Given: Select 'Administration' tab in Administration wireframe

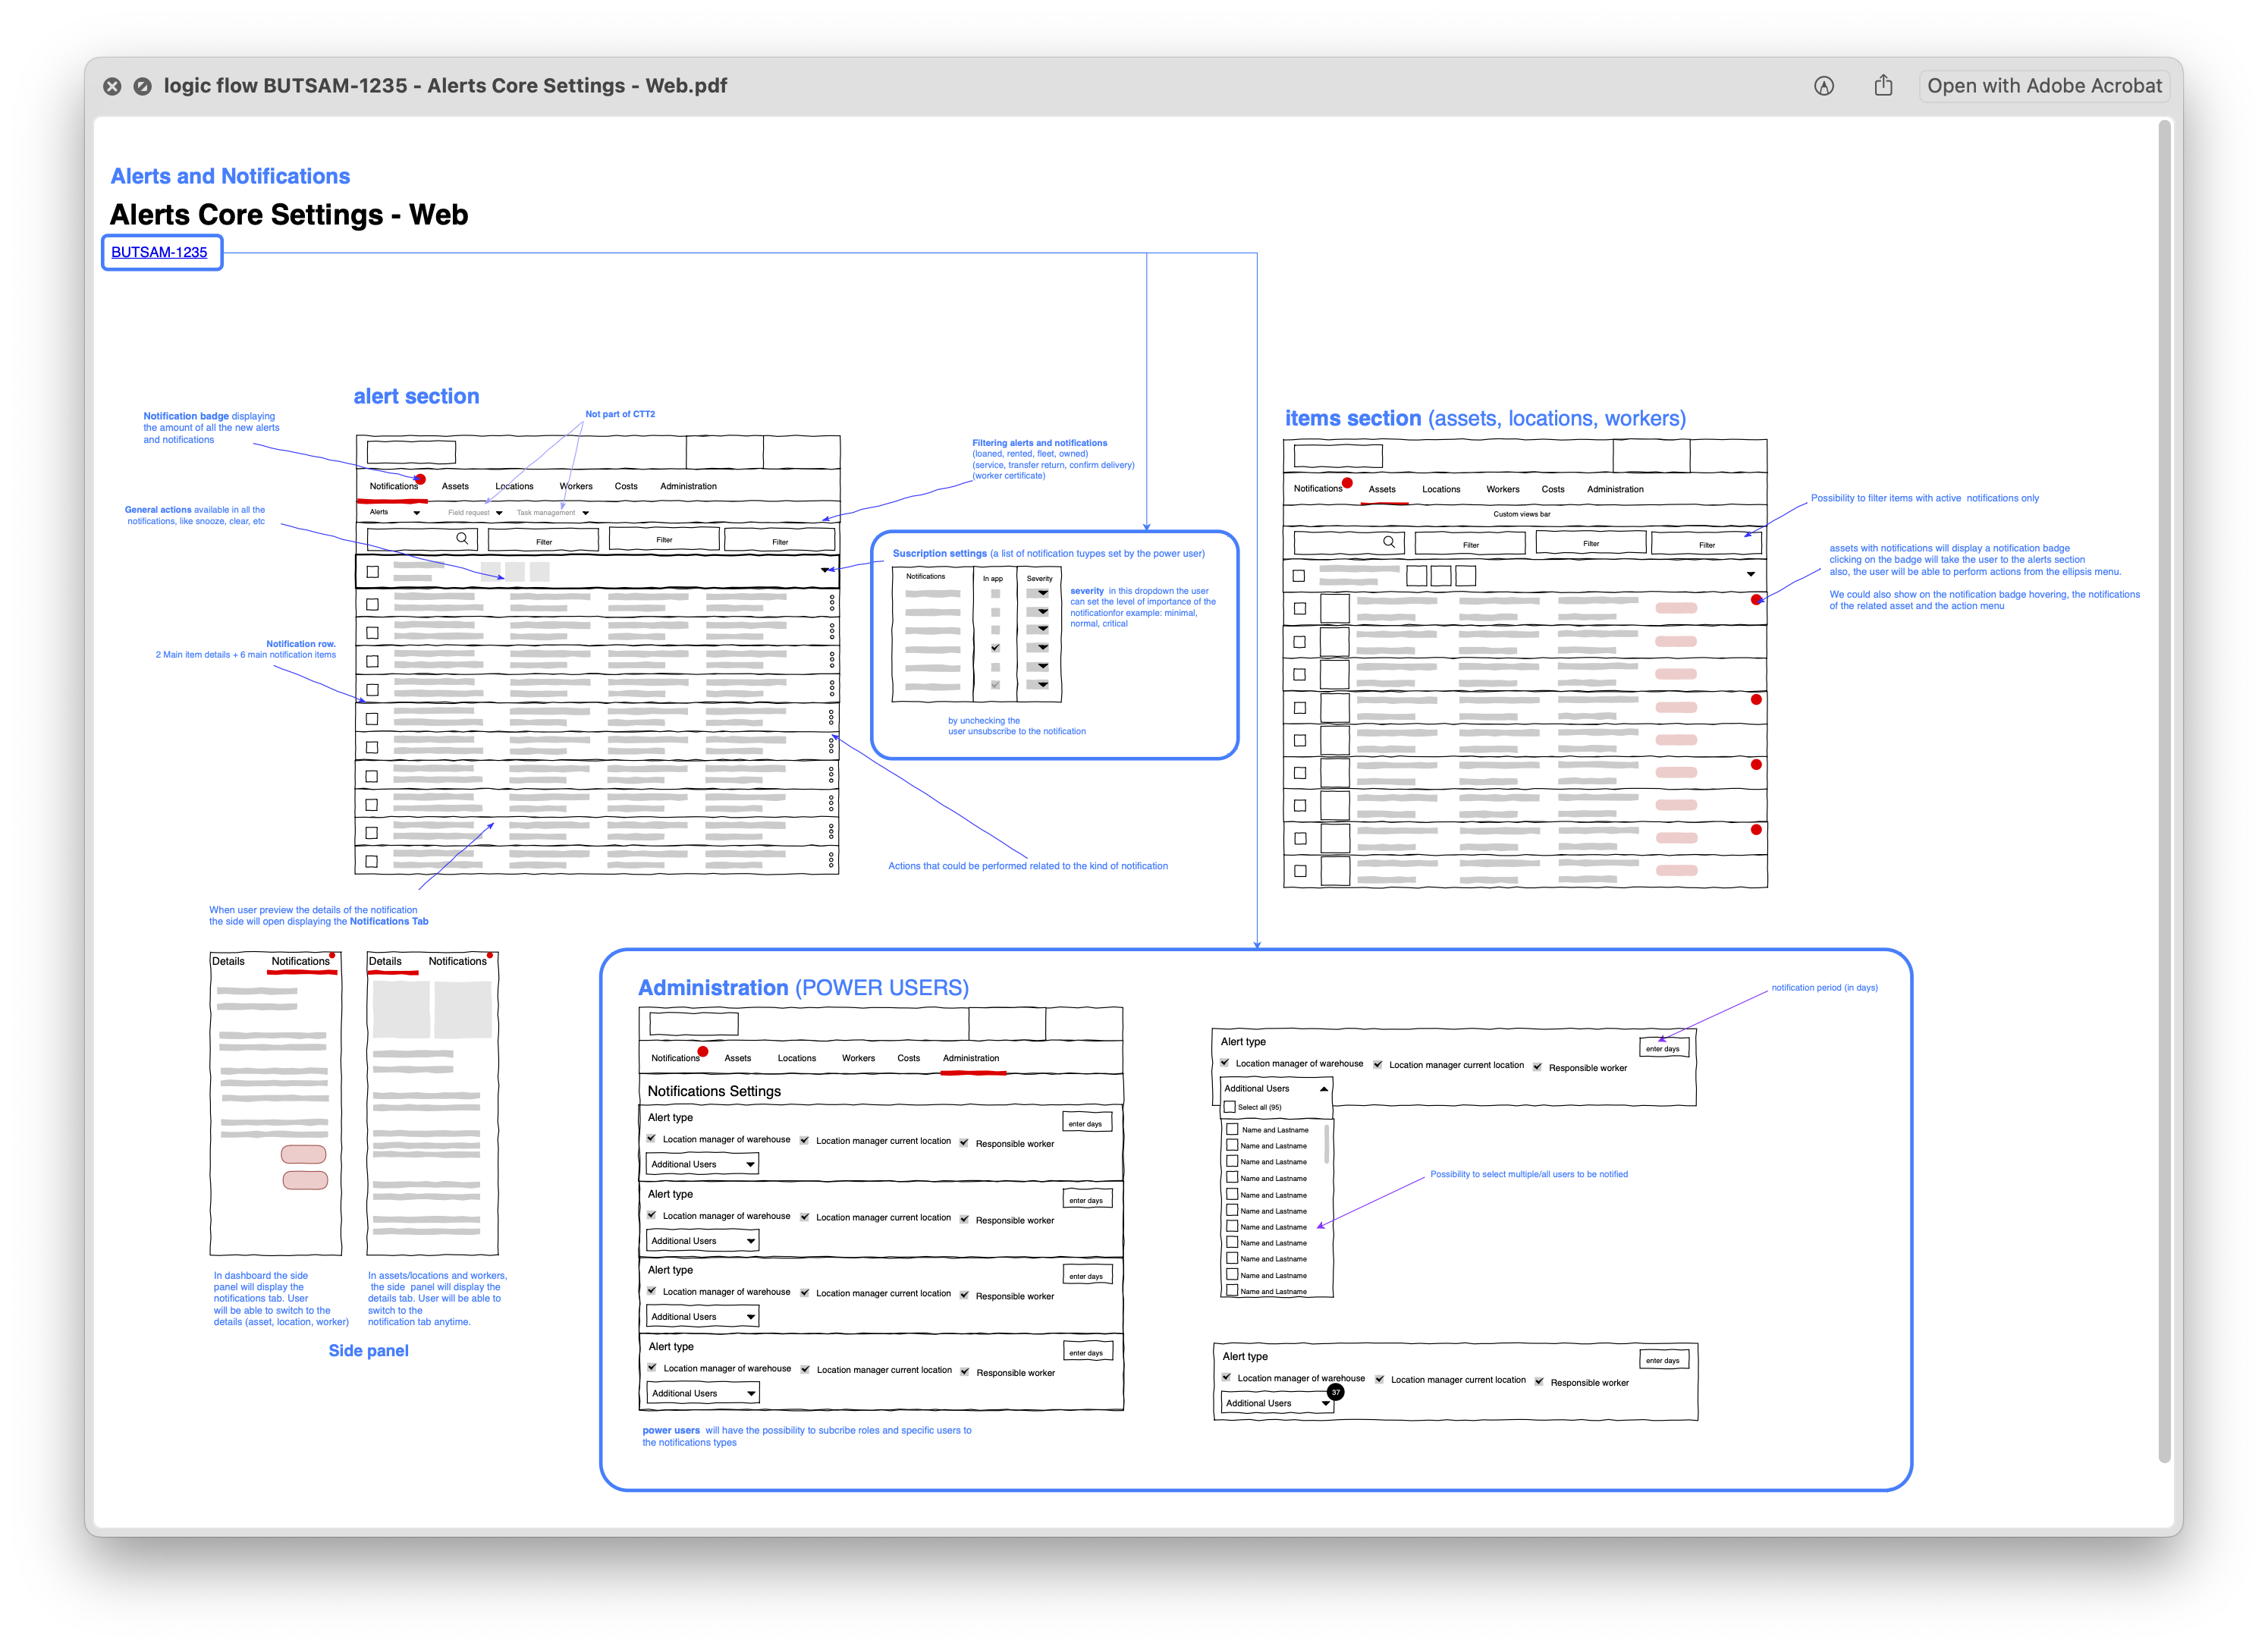Looking at the screenshot, I should [970, 1058].
